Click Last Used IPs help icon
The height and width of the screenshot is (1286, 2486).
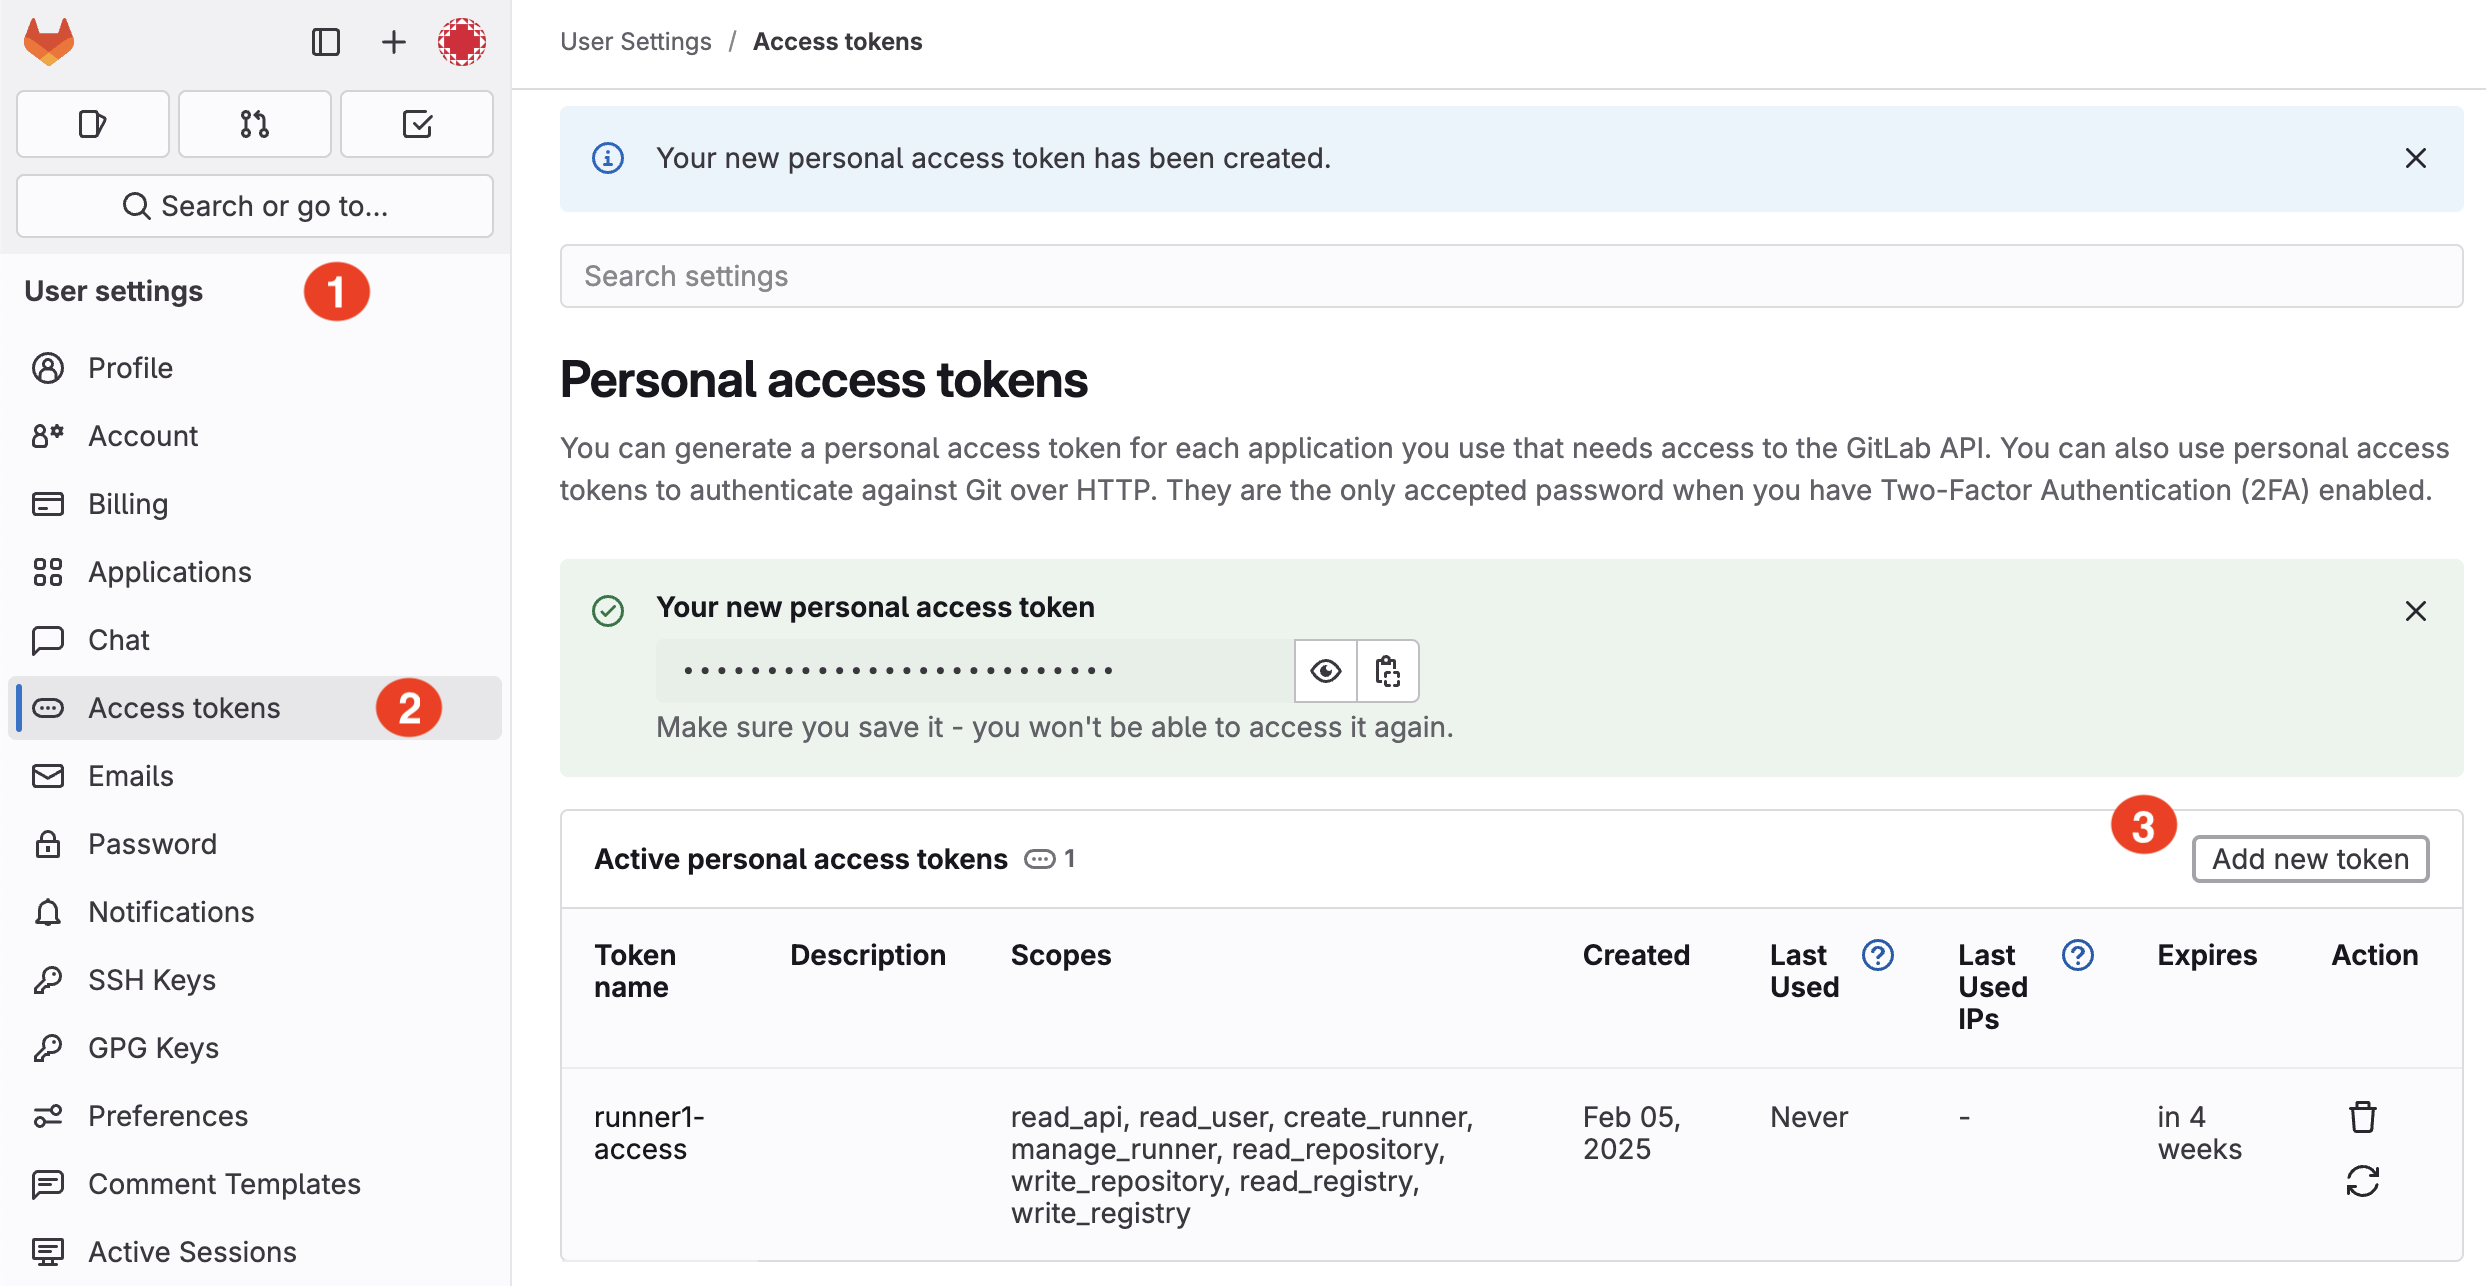tap(2078, 955)
